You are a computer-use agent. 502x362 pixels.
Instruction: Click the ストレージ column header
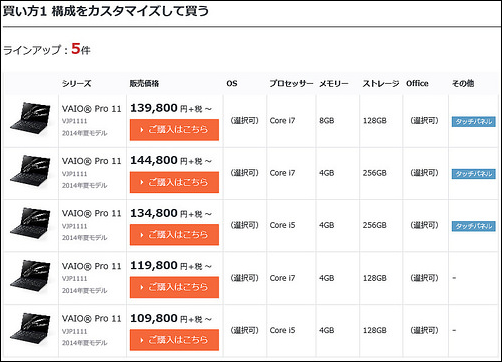coord(381,83)
